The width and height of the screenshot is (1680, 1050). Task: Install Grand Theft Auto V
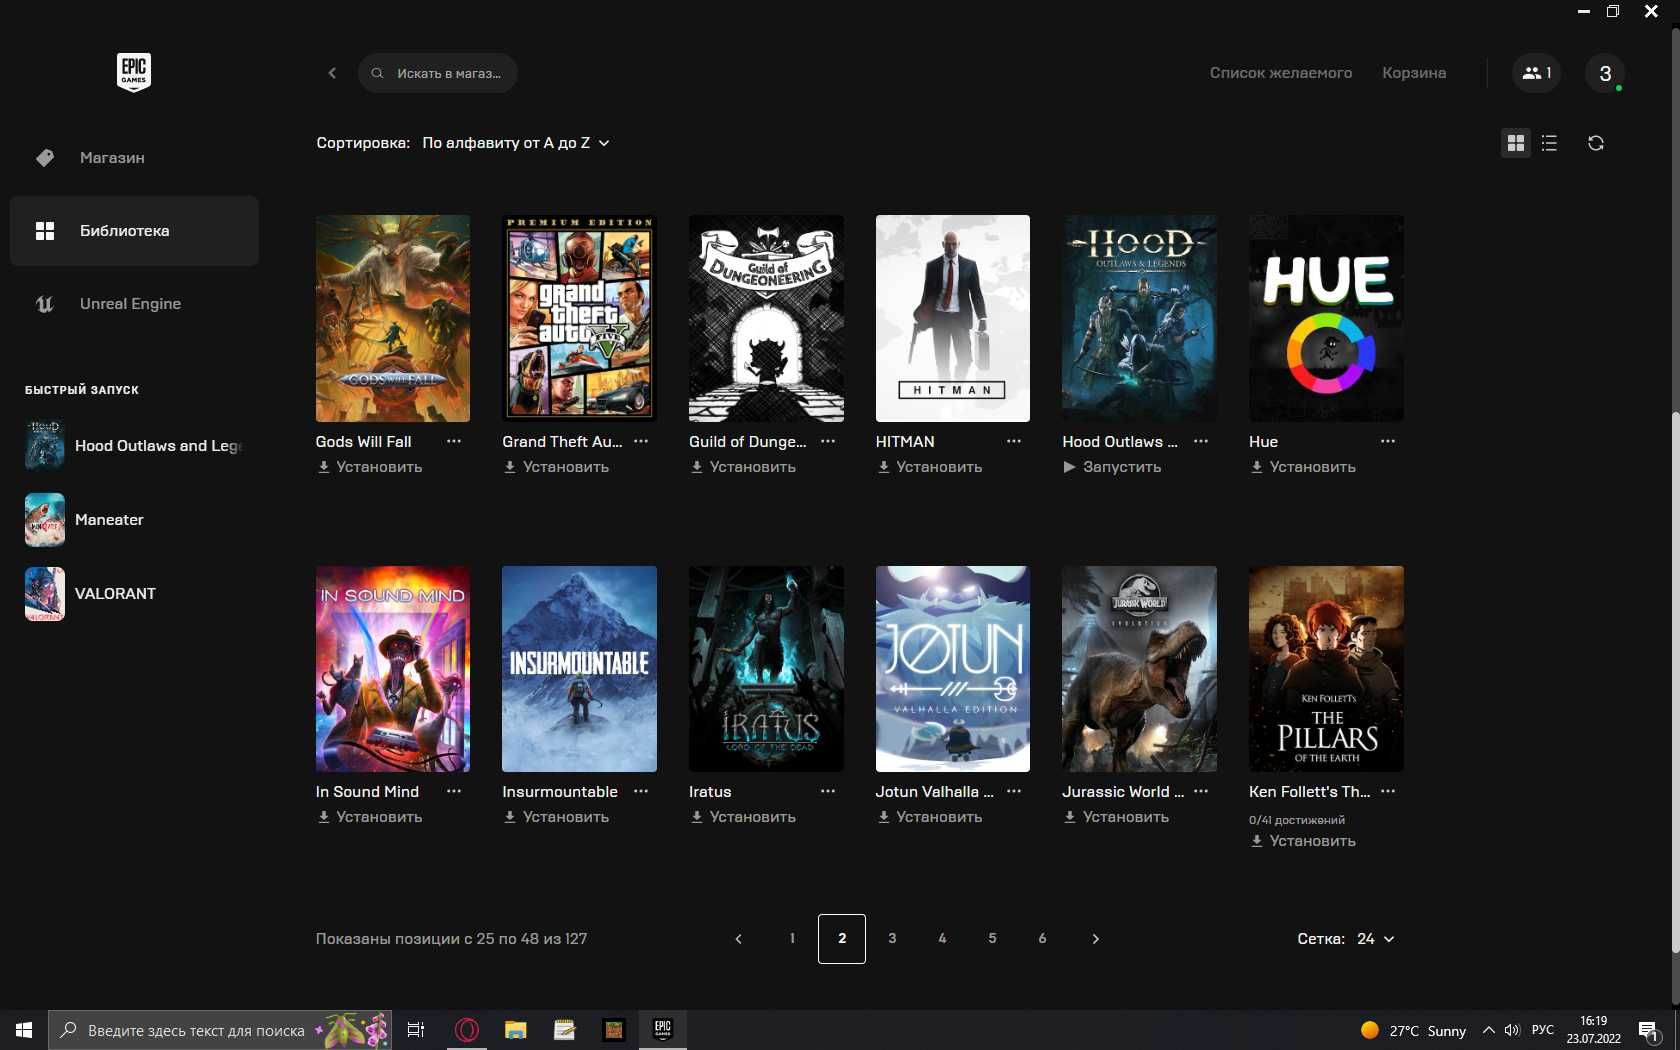tap(556, 467)
